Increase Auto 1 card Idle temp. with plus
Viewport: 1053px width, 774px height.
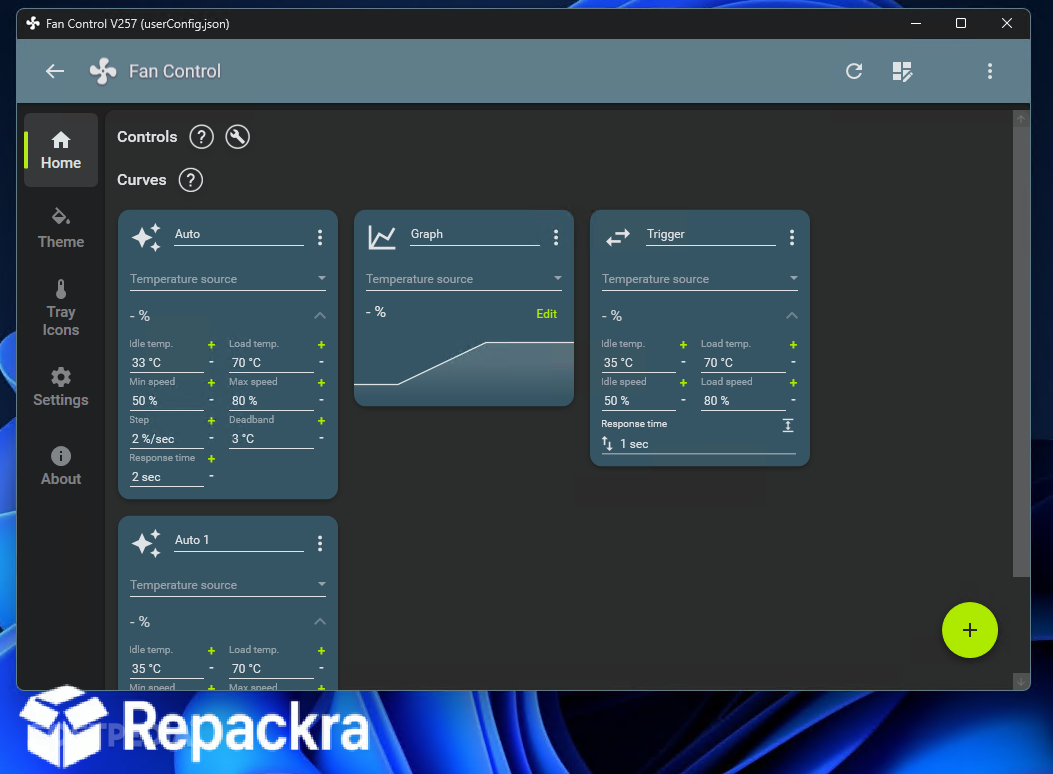click(212, 650)
